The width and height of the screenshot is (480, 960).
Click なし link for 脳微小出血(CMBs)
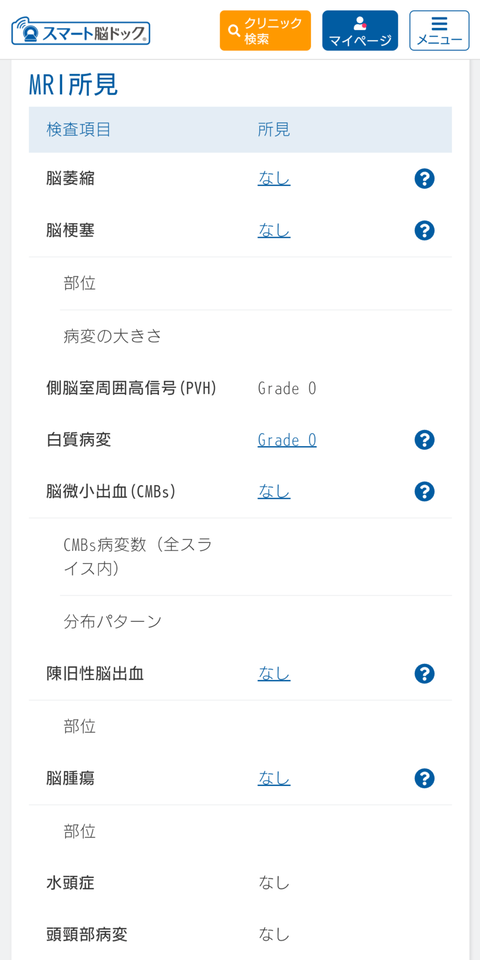tap(274, 492)
